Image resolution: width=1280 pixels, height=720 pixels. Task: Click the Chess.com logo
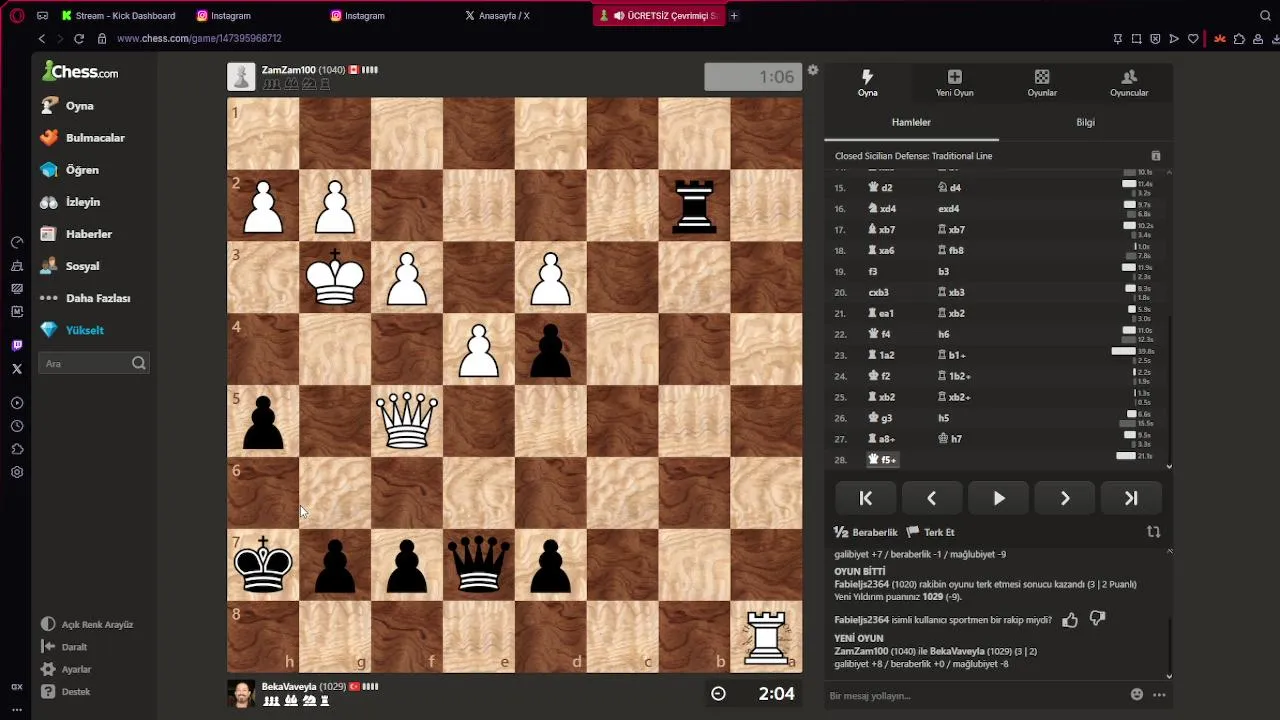pyautogui.click(x=80, y=72)
